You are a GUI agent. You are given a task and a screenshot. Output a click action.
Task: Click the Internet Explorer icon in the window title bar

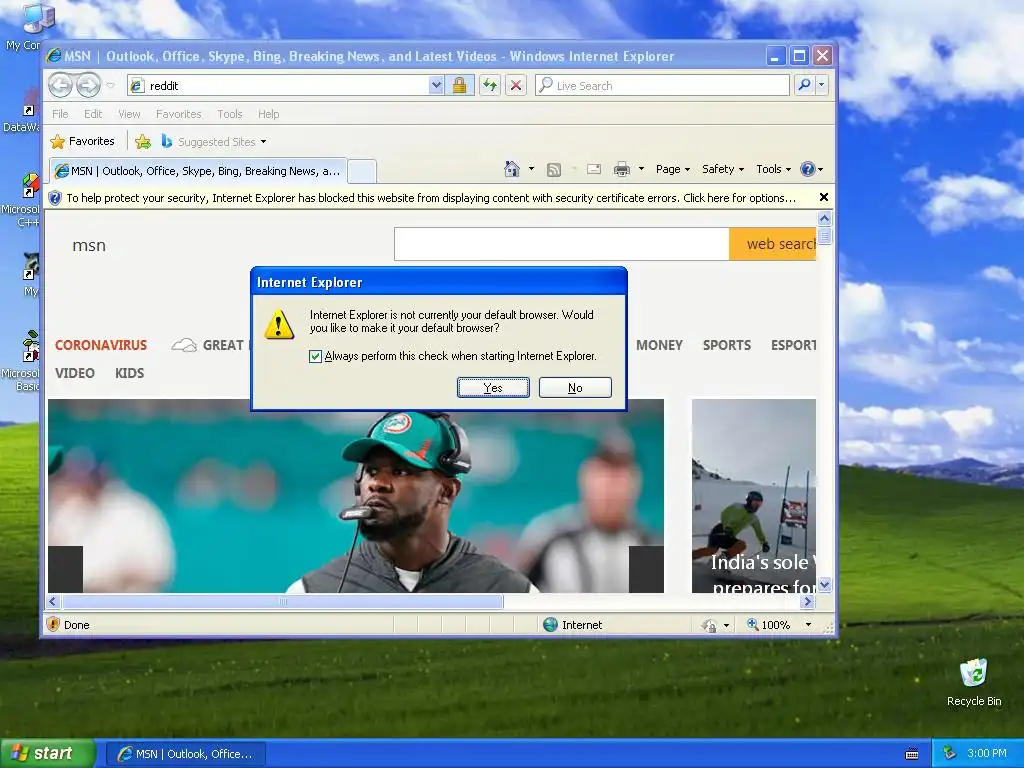coord(54,56)
